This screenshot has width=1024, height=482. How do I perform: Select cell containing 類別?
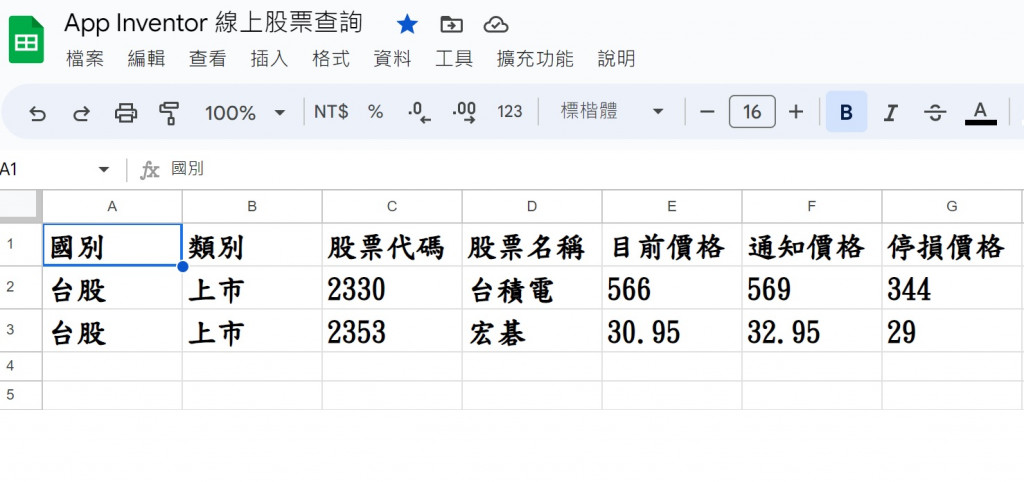pos(252,245)
